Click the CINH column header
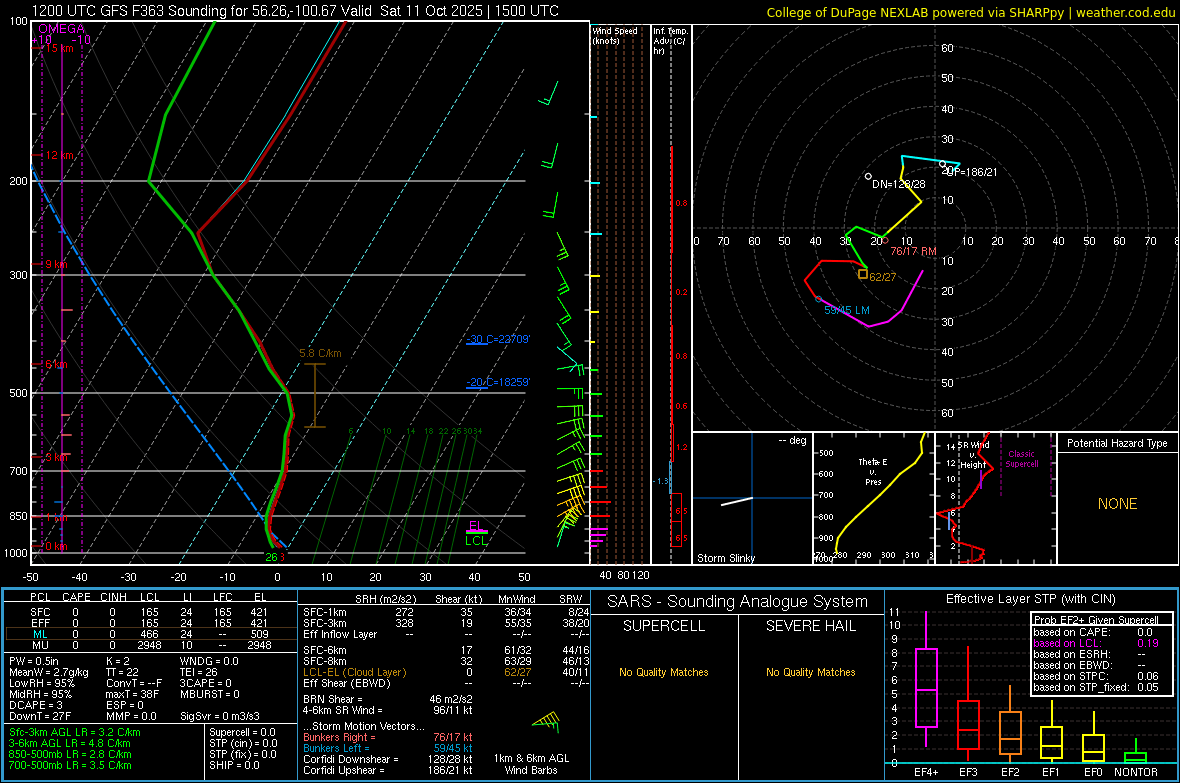Viewport: 1180px width, 783px height. click(x=114, y=597)
